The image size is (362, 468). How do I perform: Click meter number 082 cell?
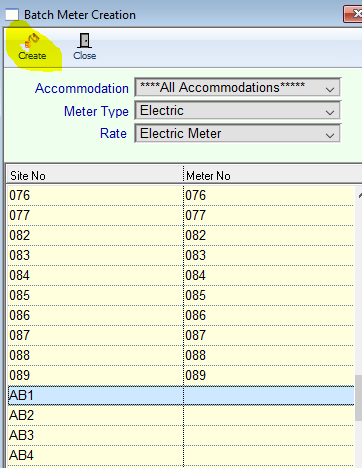pyautogui.click(x=269, y=235)
